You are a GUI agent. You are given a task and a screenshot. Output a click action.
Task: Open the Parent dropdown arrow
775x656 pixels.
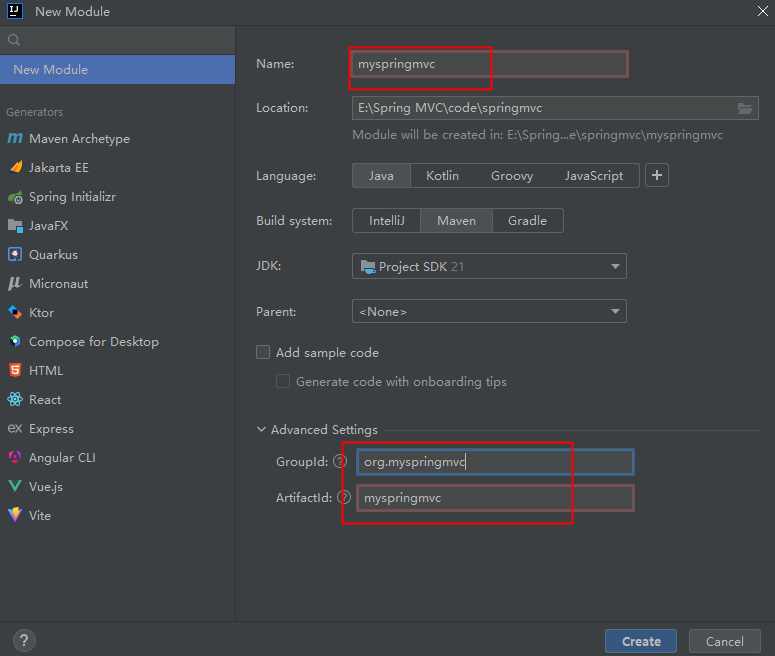615,311
